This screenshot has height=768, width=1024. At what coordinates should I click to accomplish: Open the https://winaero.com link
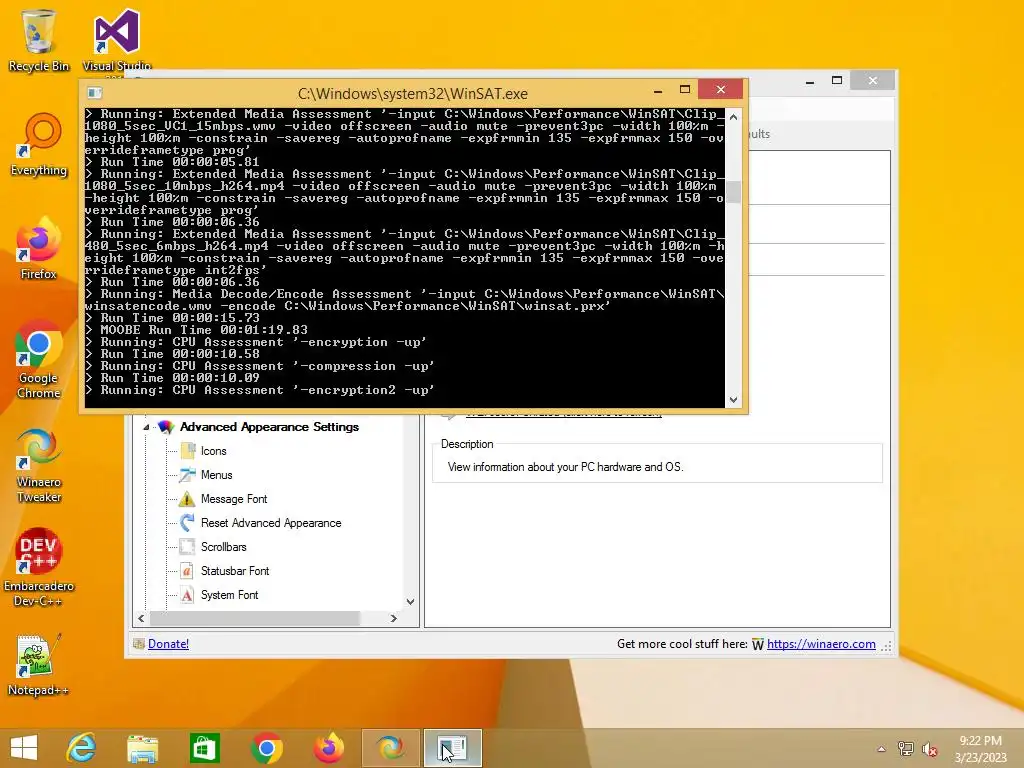(x=821, y=644)
